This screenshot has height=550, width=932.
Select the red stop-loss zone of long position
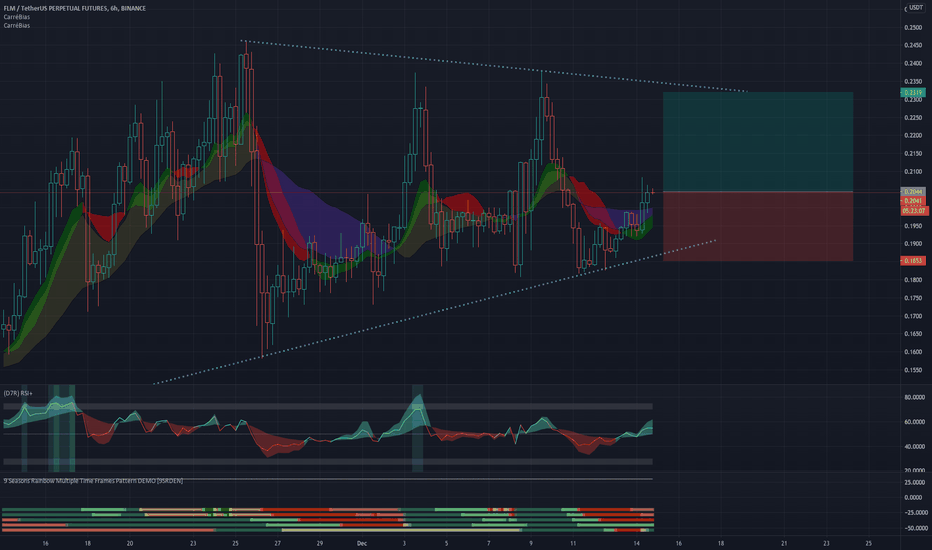point(758,227)
